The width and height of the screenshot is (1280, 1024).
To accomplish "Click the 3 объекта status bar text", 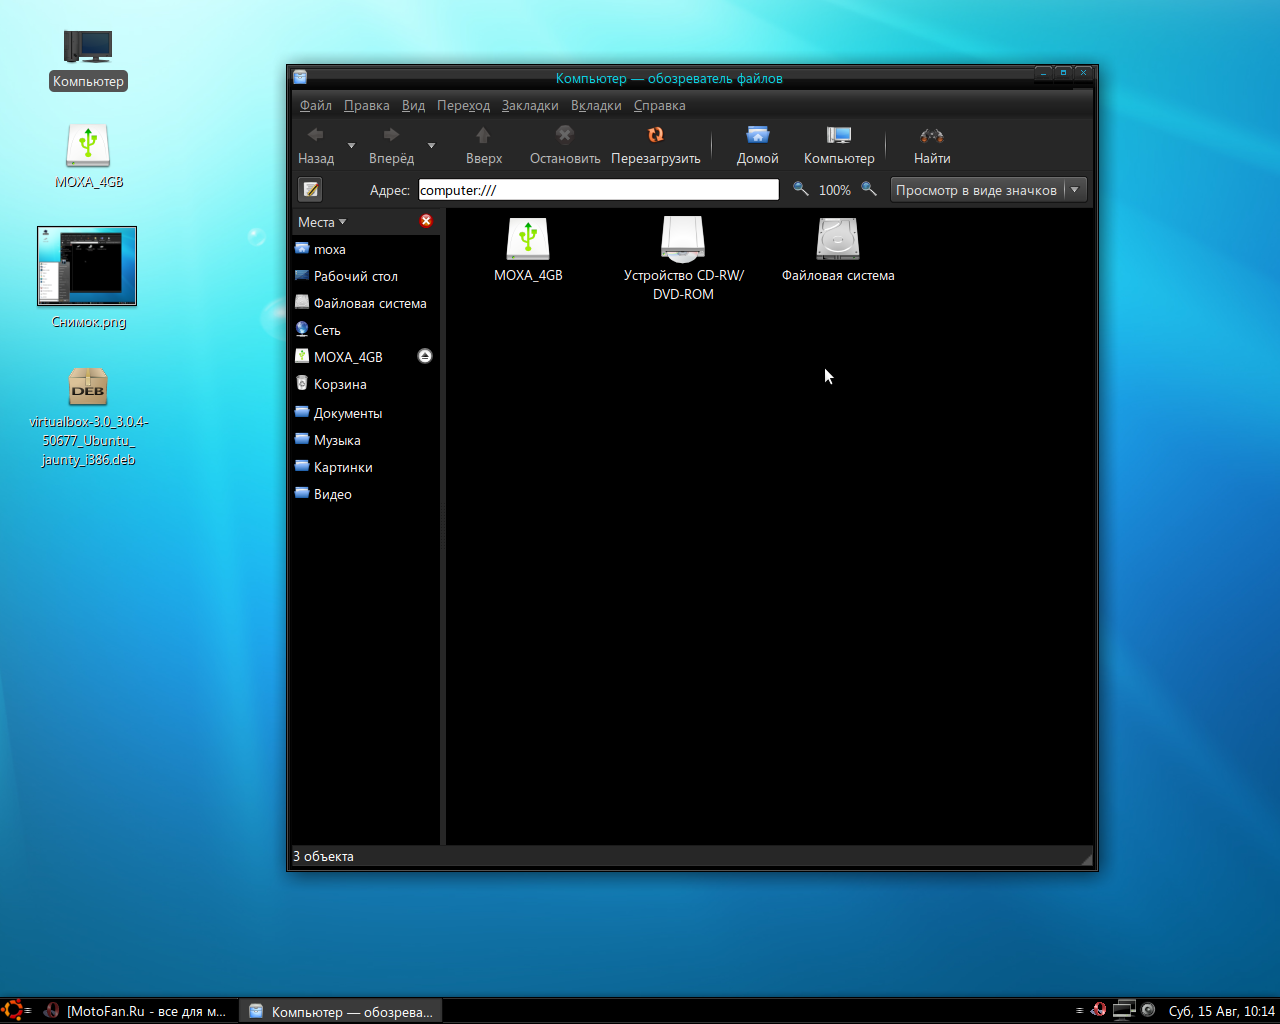I will [x=323, y=856].
